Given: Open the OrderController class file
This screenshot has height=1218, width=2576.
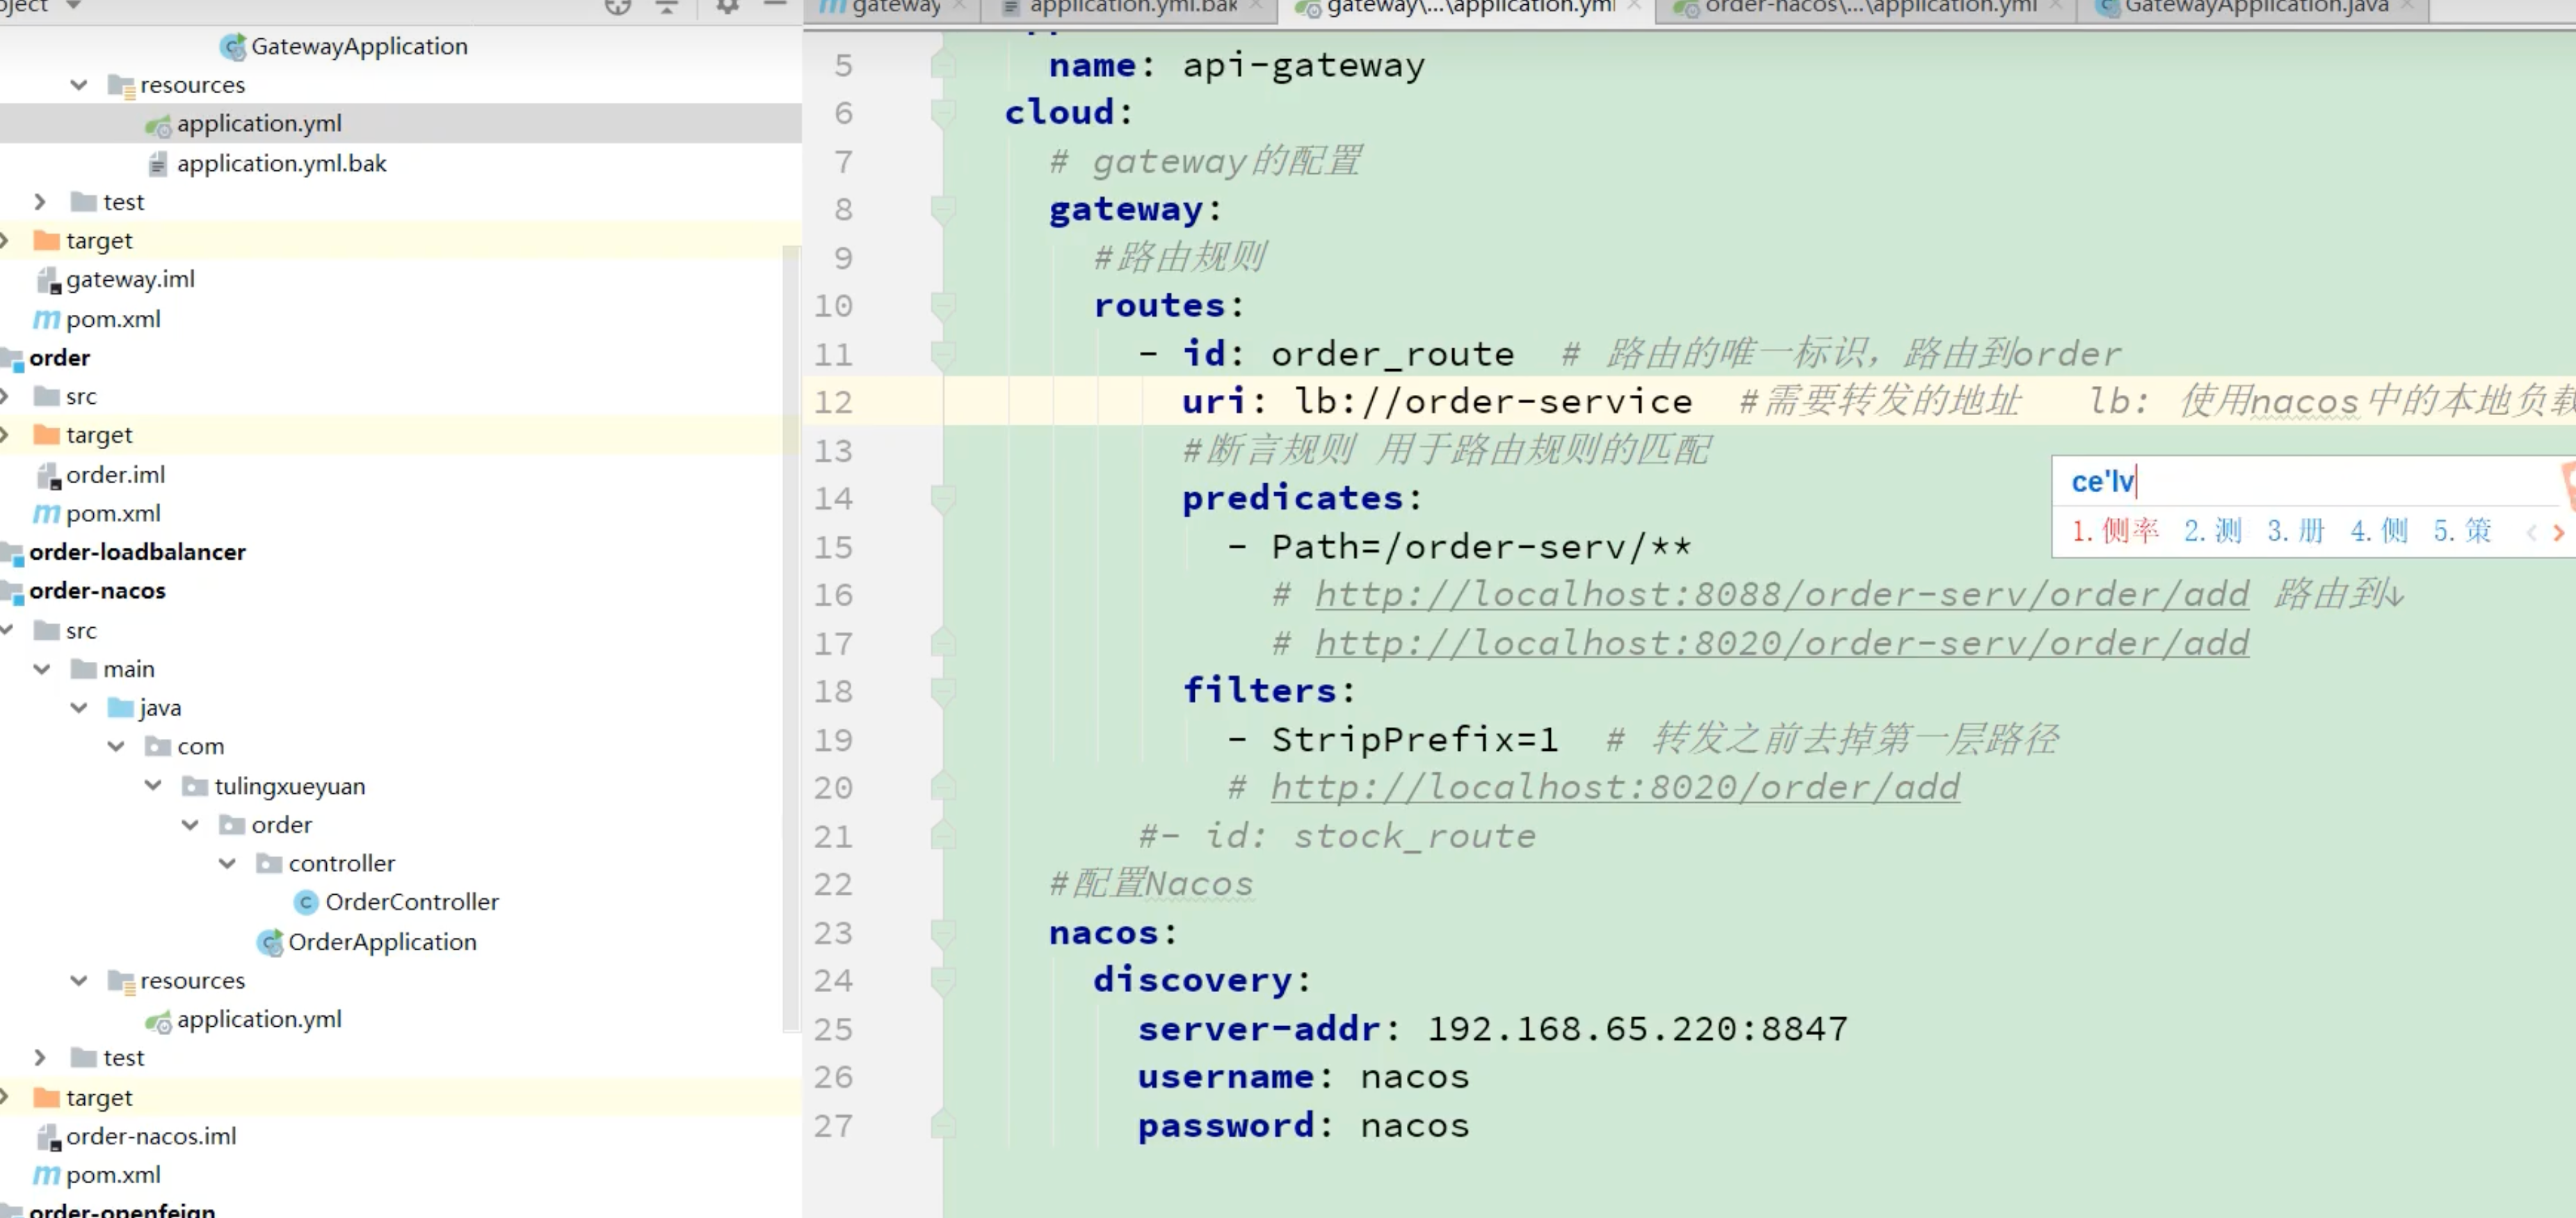Looking at the screenshot, I should 411,902.
